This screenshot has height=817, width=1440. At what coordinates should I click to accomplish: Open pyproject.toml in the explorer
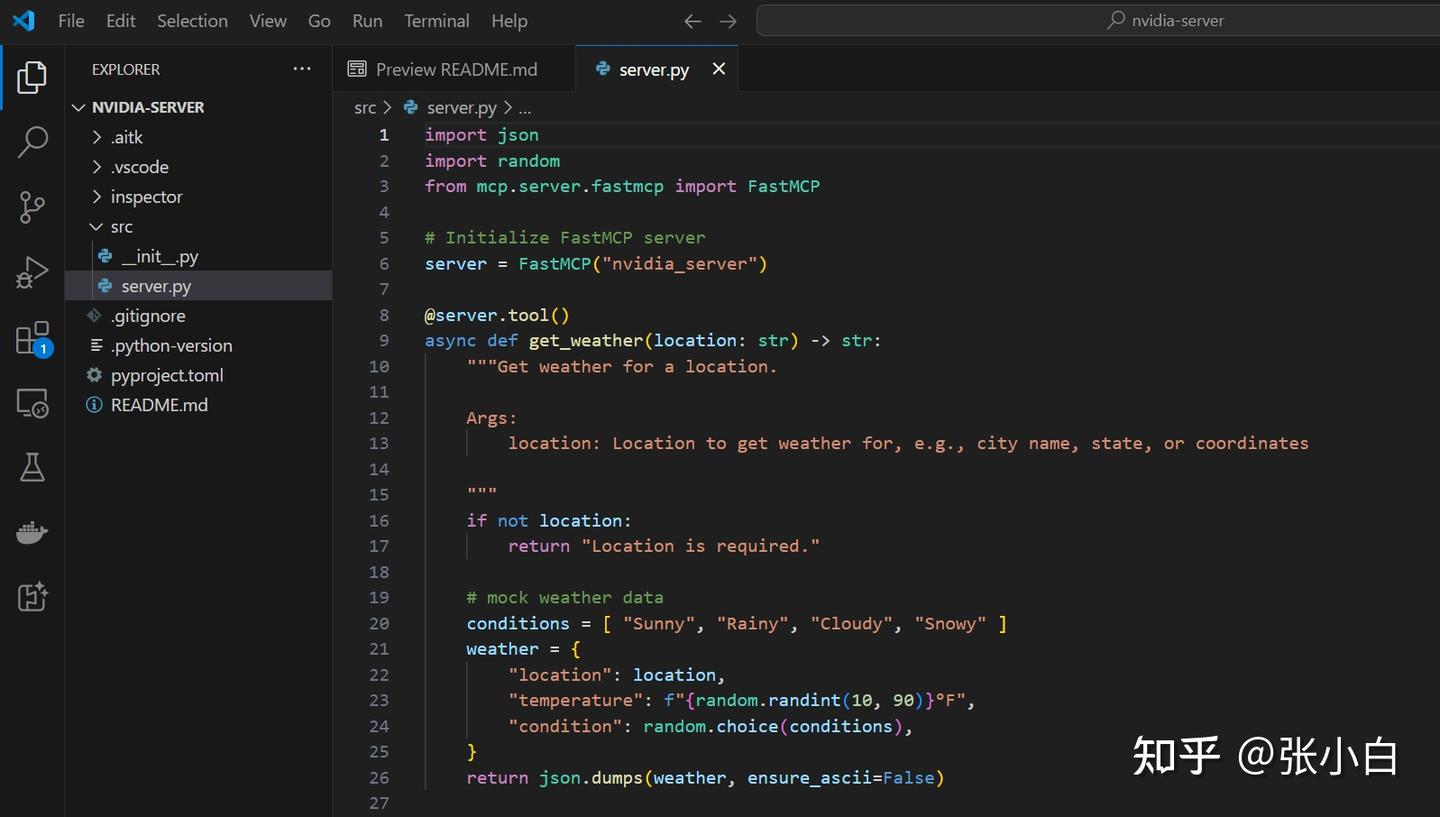(167, 375)
